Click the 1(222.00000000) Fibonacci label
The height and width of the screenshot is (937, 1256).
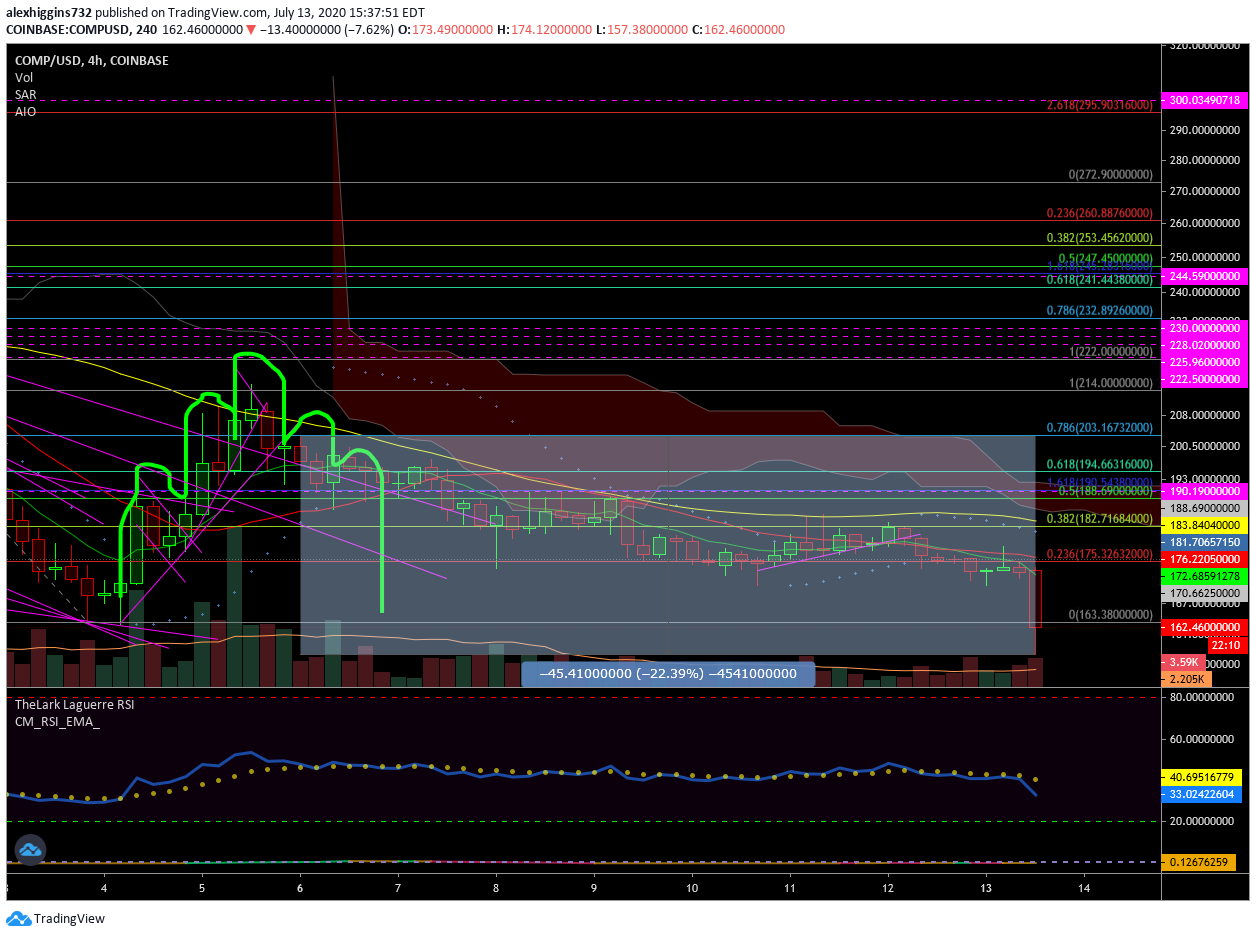(x=1111, y=352)
